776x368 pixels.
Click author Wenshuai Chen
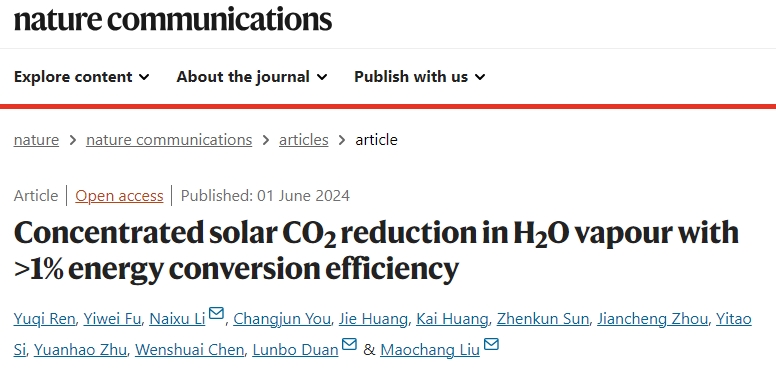click(190, 350)
